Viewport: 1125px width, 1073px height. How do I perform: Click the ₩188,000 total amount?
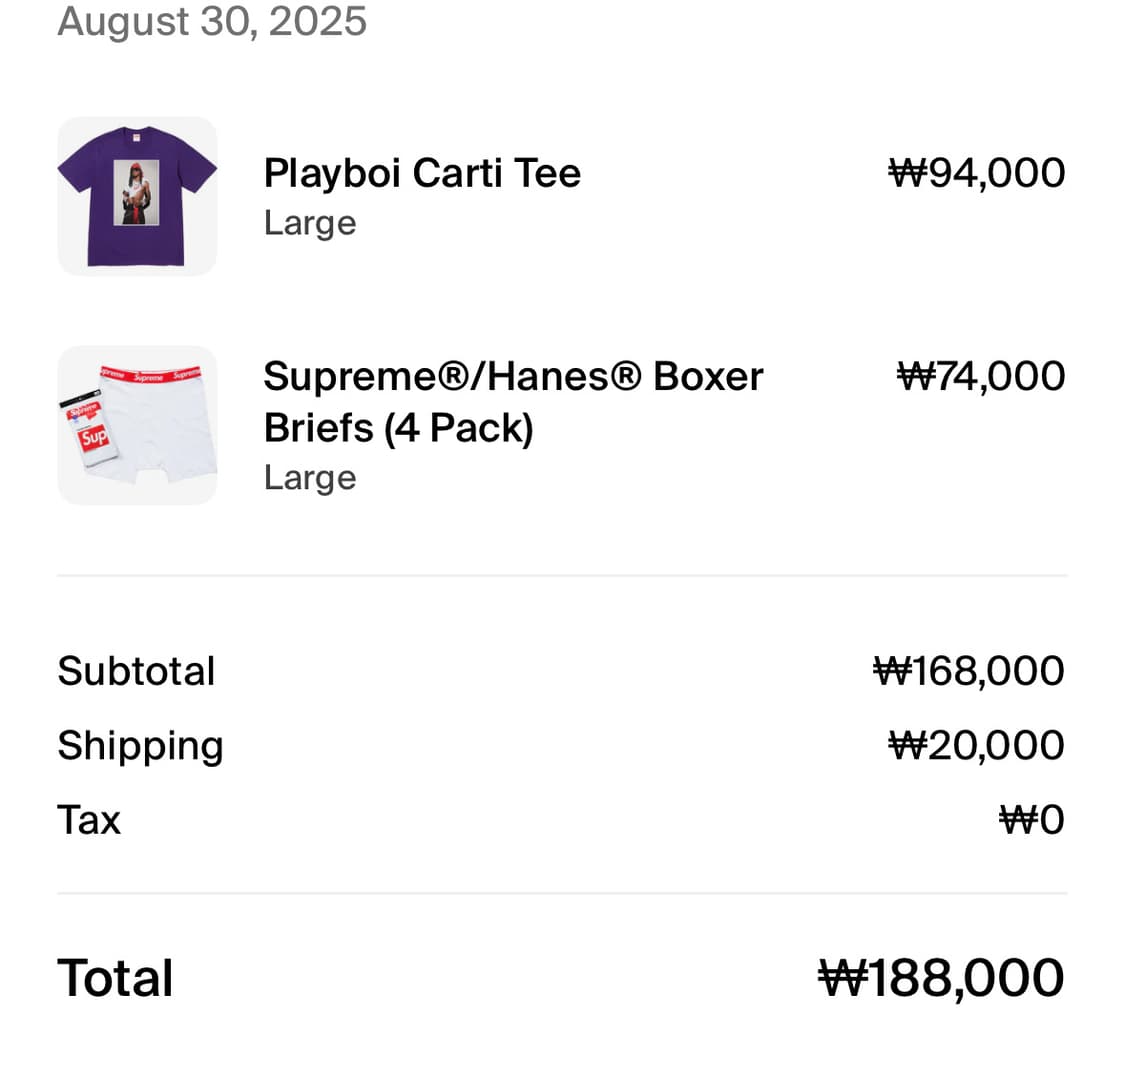tap(941, 978)
